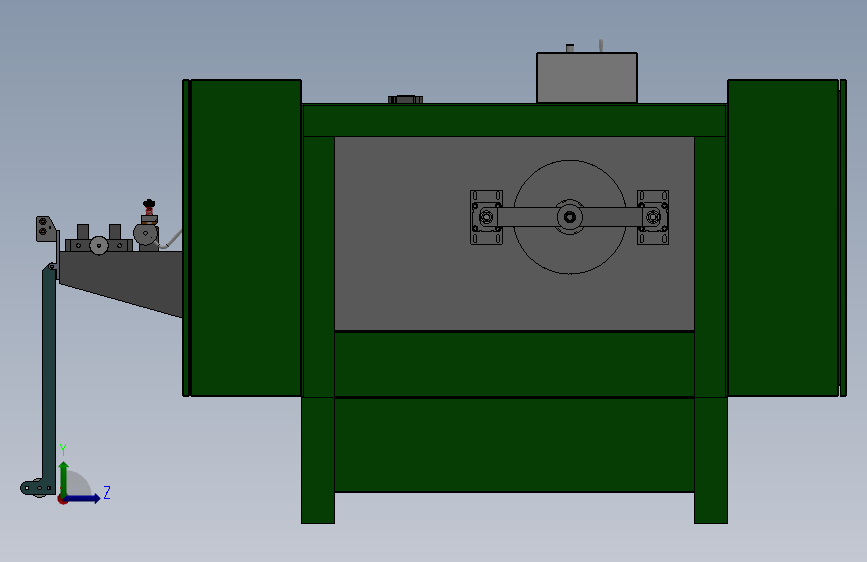Select the gray wedge-shaped support shelf

121,282
